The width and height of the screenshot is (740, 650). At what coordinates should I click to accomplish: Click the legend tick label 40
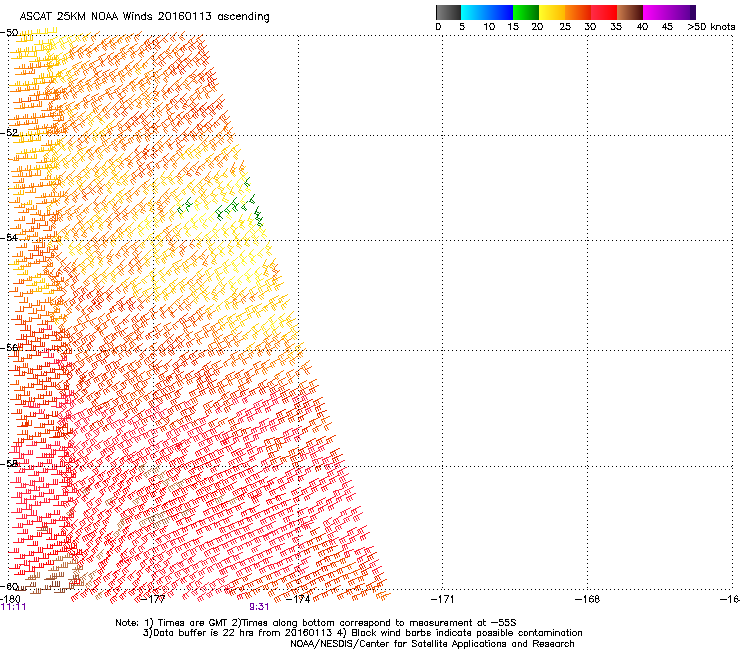642,27
